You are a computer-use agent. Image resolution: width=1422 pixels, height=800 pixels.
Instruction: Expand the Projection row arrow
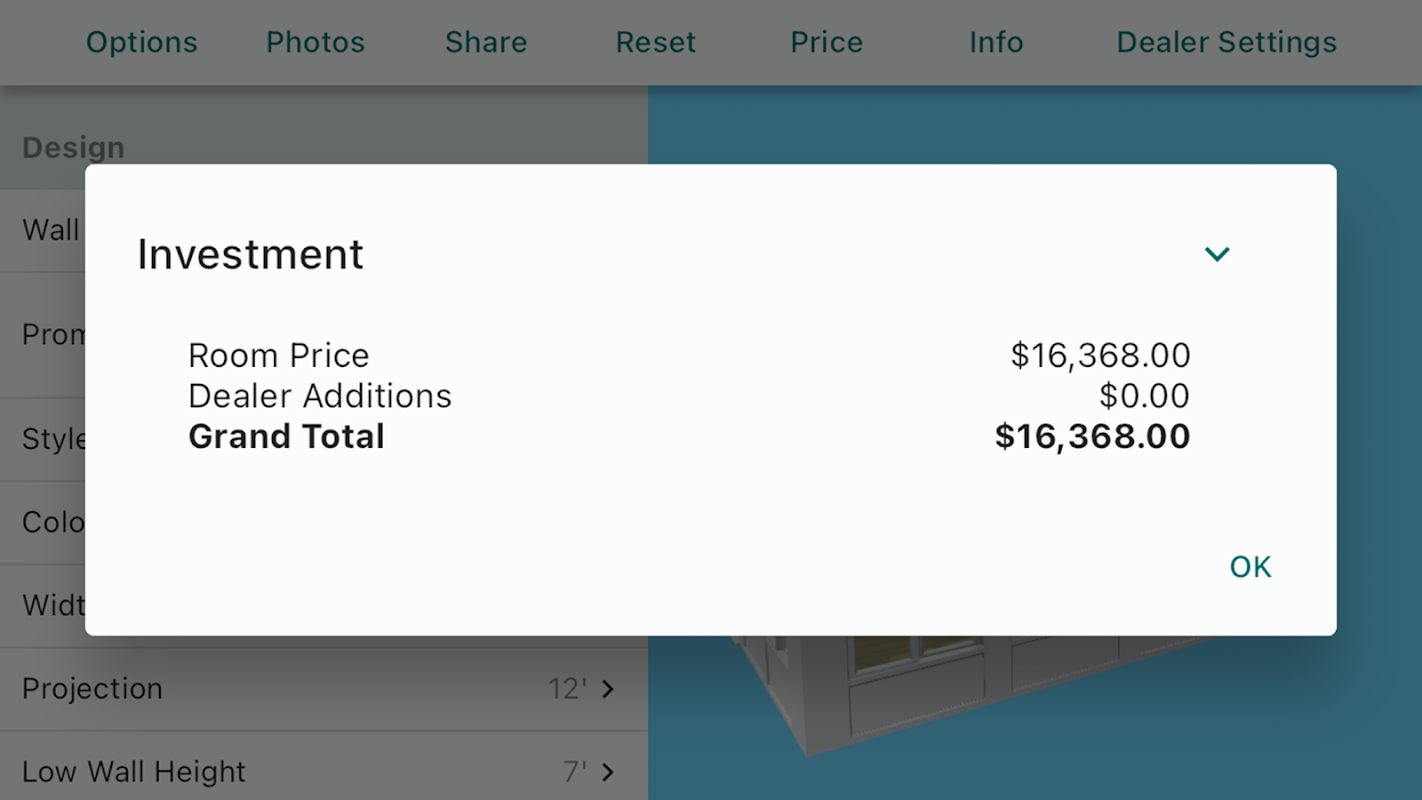coord(608,689)
